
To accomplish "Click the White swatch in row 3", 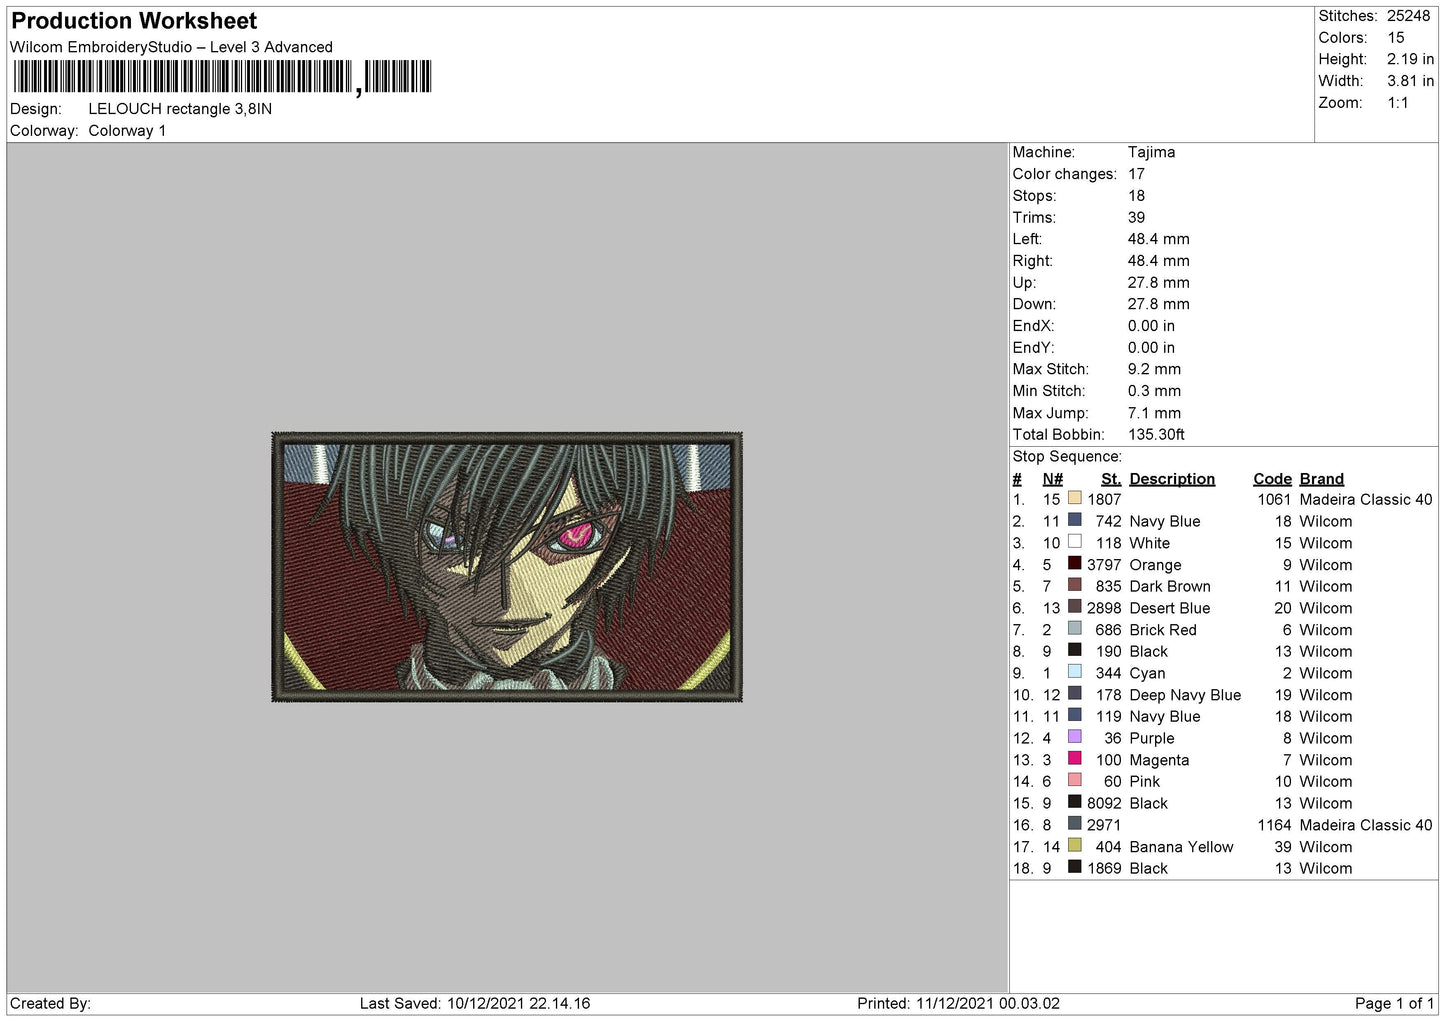I will [1075, 542].
